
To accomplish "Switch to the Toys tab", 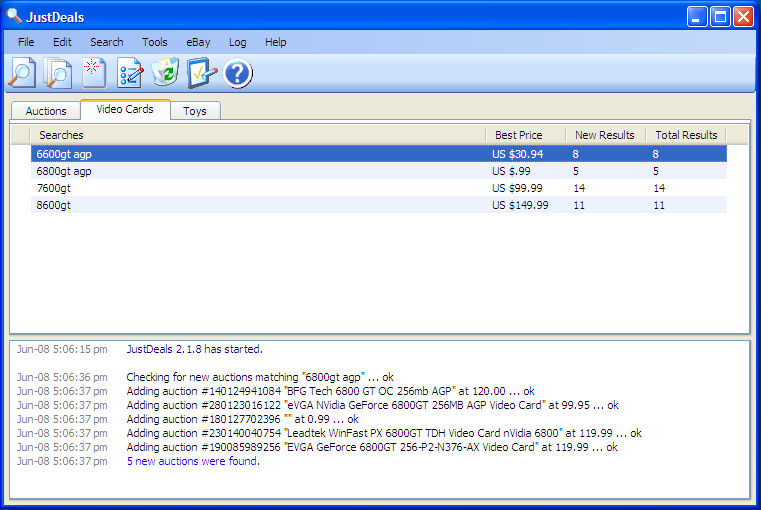I will (195, 111).
